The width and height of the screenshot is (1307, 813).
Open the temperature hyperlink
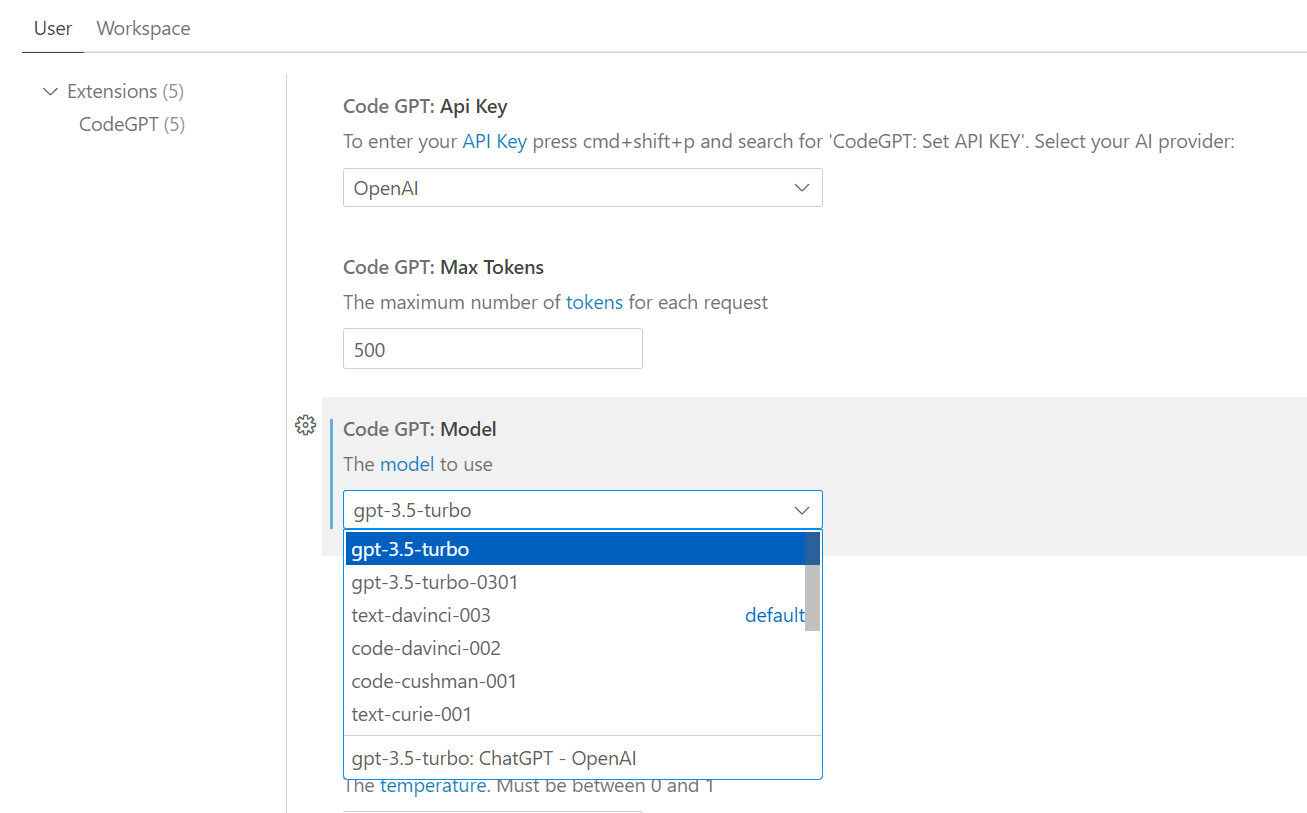(433, 786)
